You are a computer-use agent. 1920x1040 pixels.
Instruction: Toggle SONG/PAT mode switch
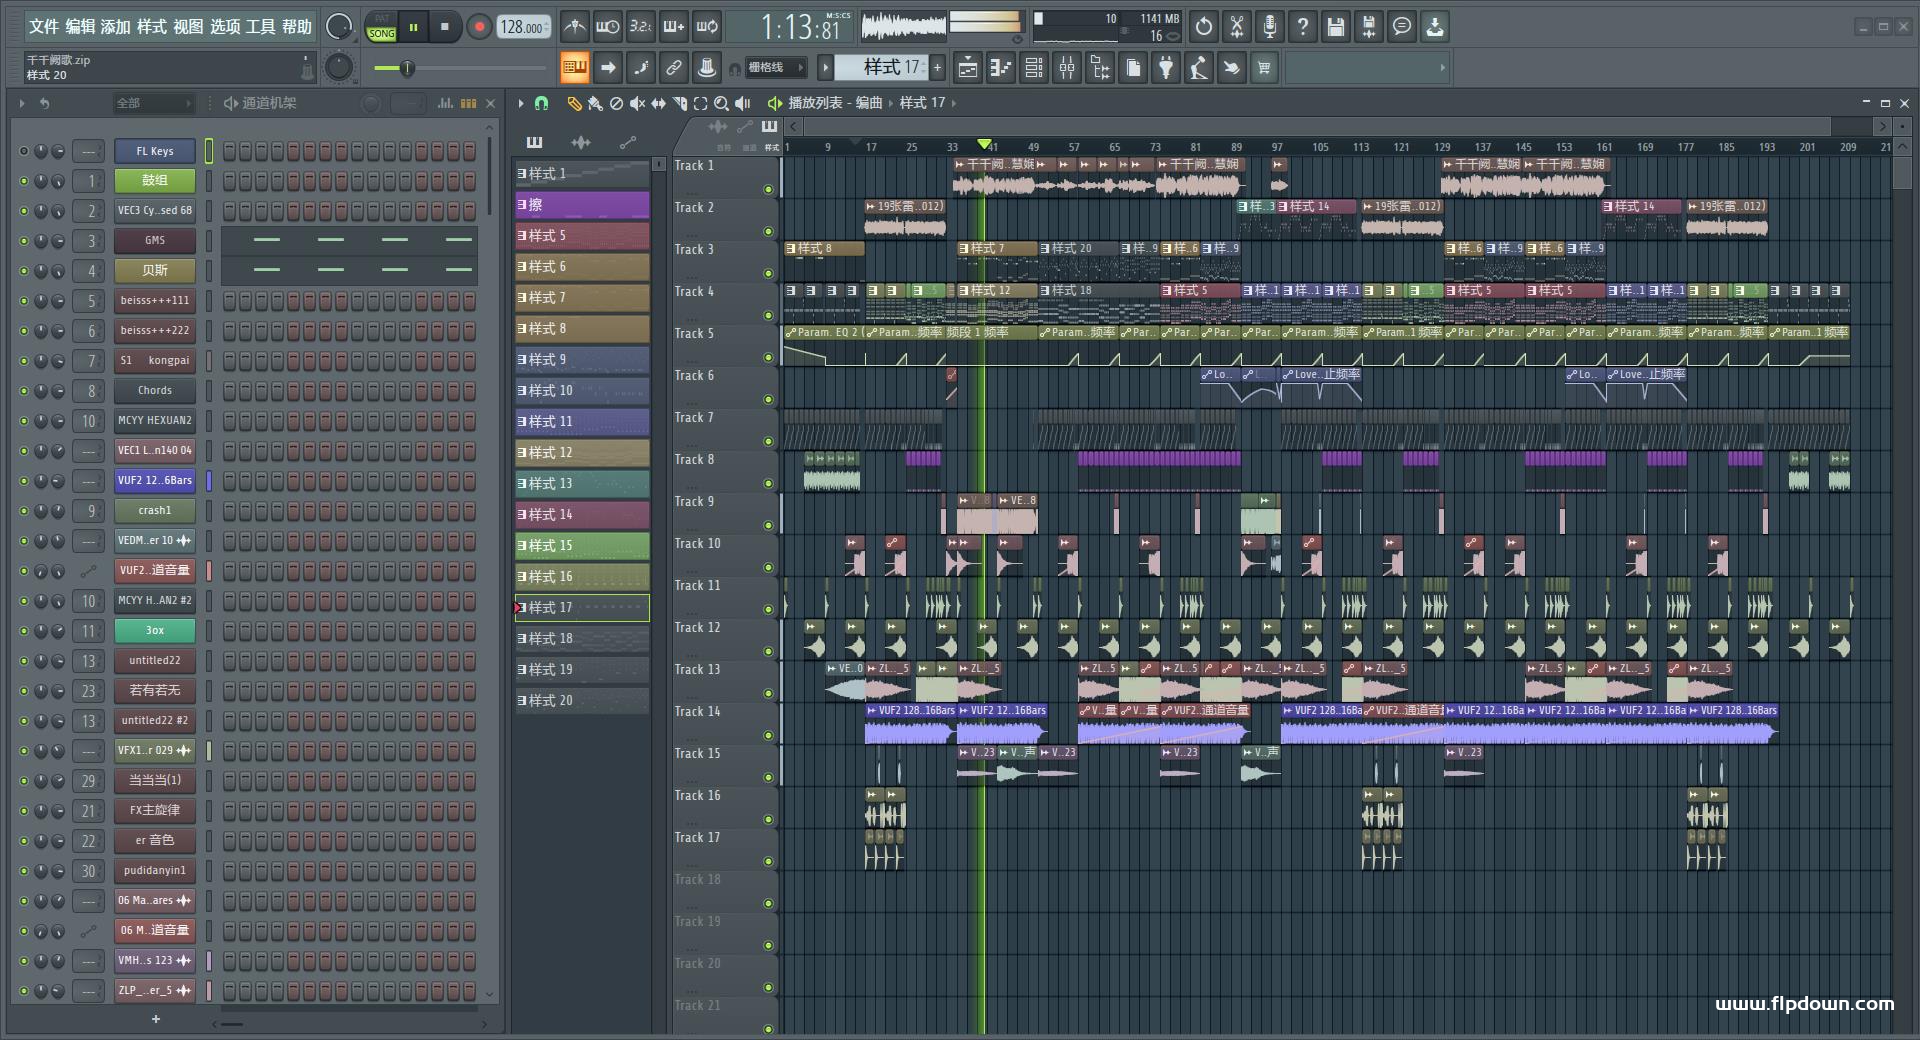pos(381,27)
